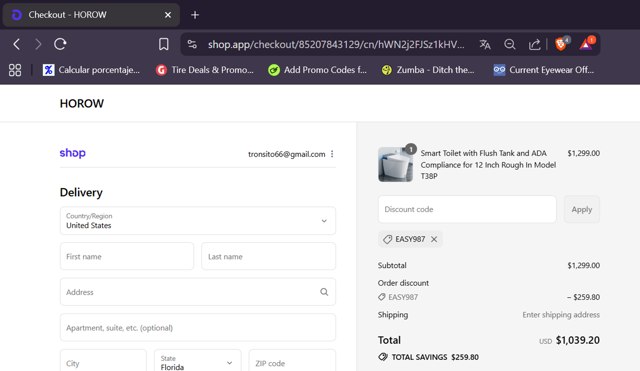Image resolution: width=640 pixels, height=371 pixels.
Task: Click the quantity badge on product image
Action: pos(411,149)
